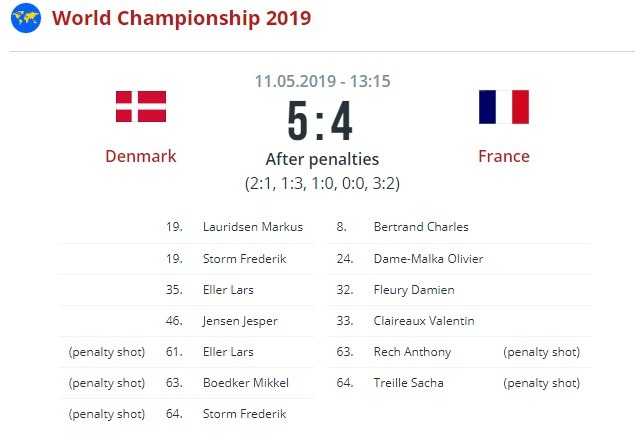The width and height of the screenshot is (643, 433).
Task: Select Fleury Damien goal entry
Action: point(414,290)
